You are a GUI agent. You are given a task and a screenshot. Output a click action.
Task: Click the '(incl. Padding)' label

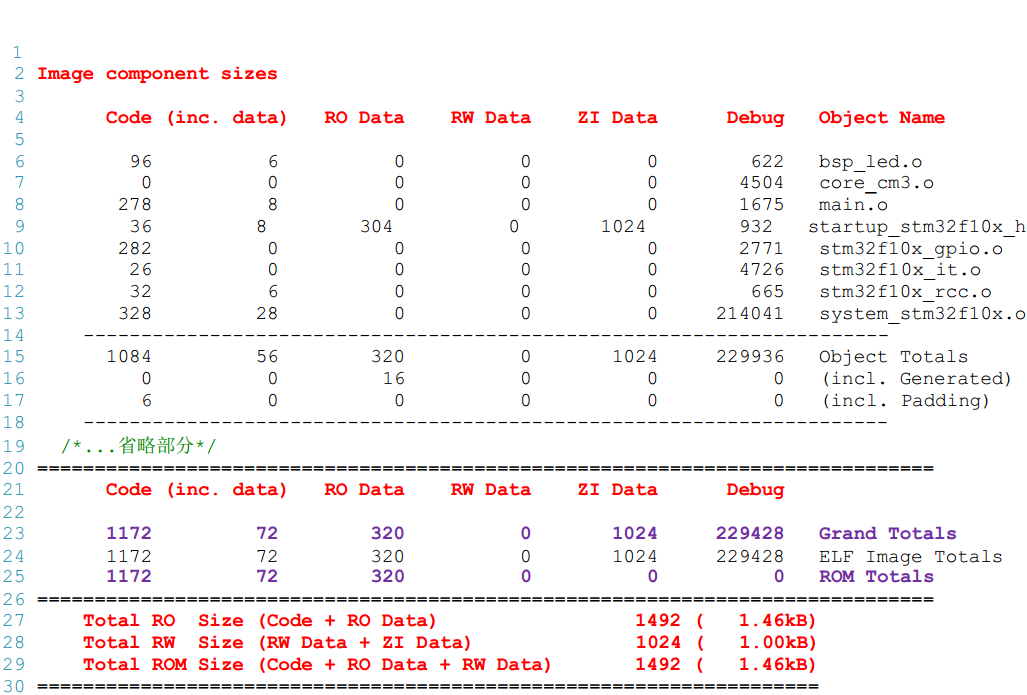906,401
